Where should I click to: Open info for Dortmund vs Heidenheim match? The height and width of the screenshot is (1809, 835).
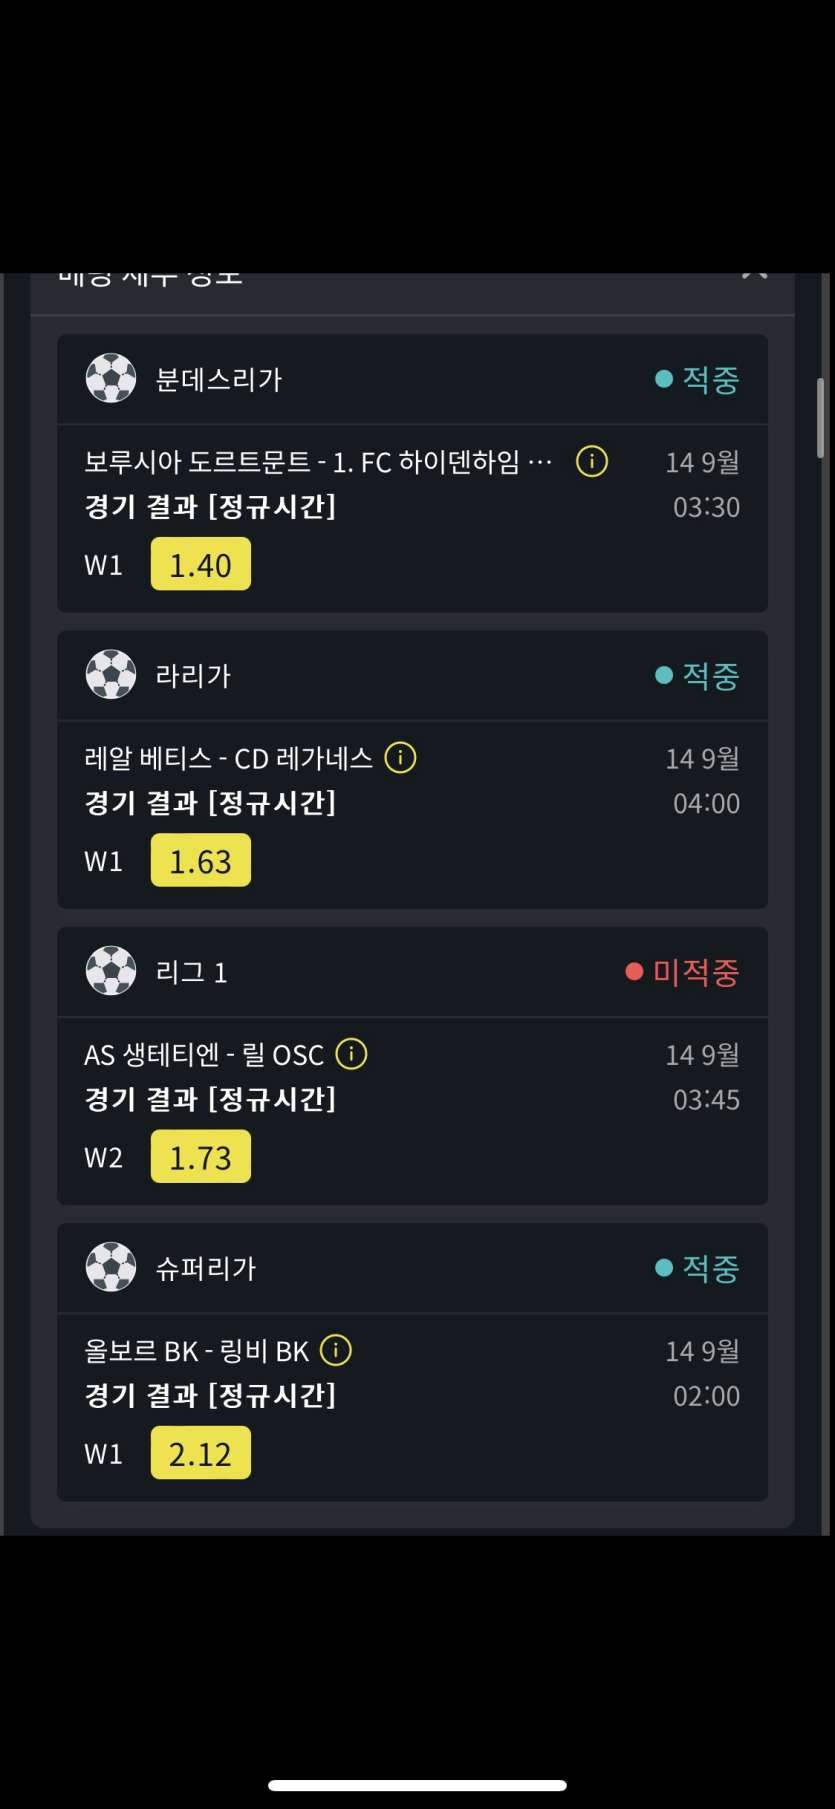click(592, 461)
